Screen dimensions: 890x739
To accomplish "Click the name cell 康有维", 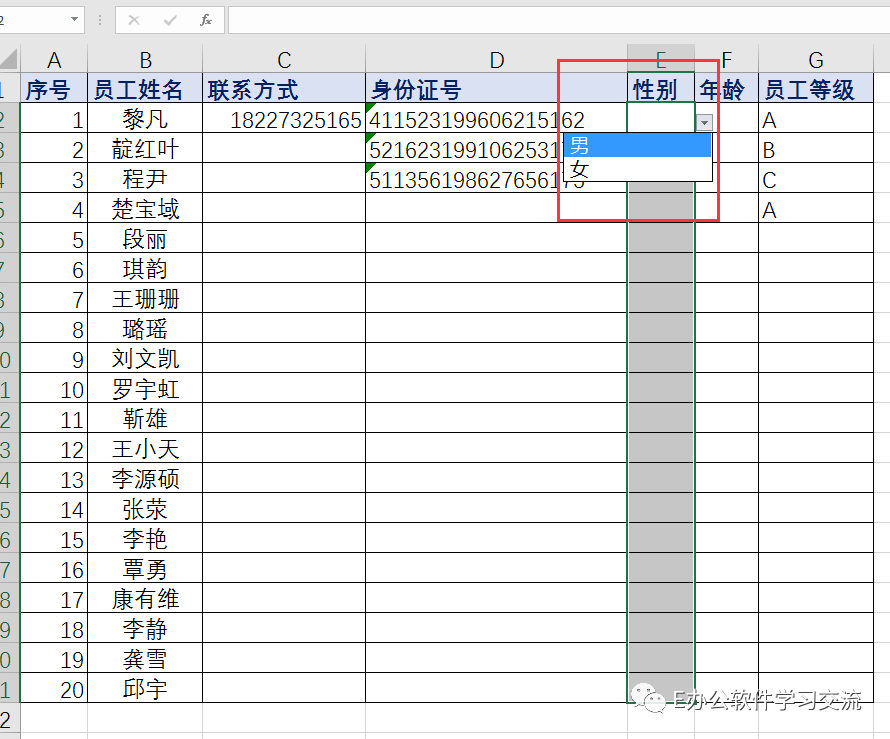I will (x=145, y=599).
